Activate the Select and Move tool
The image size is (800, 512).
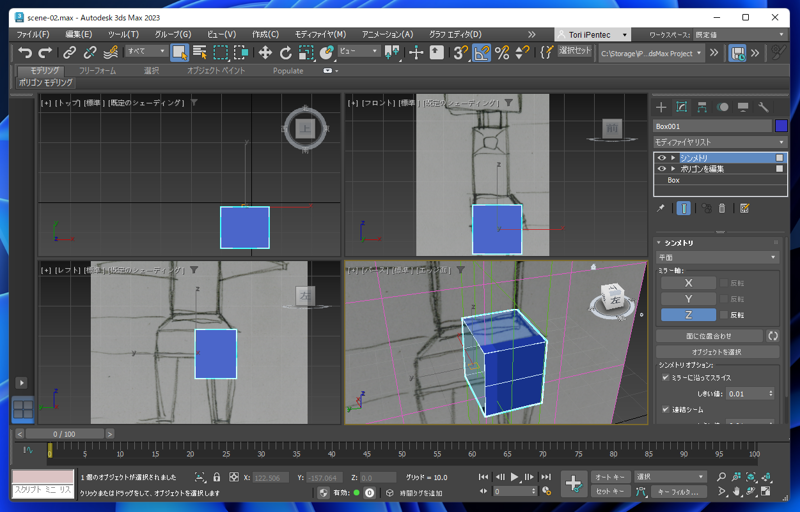click(265, 52)
